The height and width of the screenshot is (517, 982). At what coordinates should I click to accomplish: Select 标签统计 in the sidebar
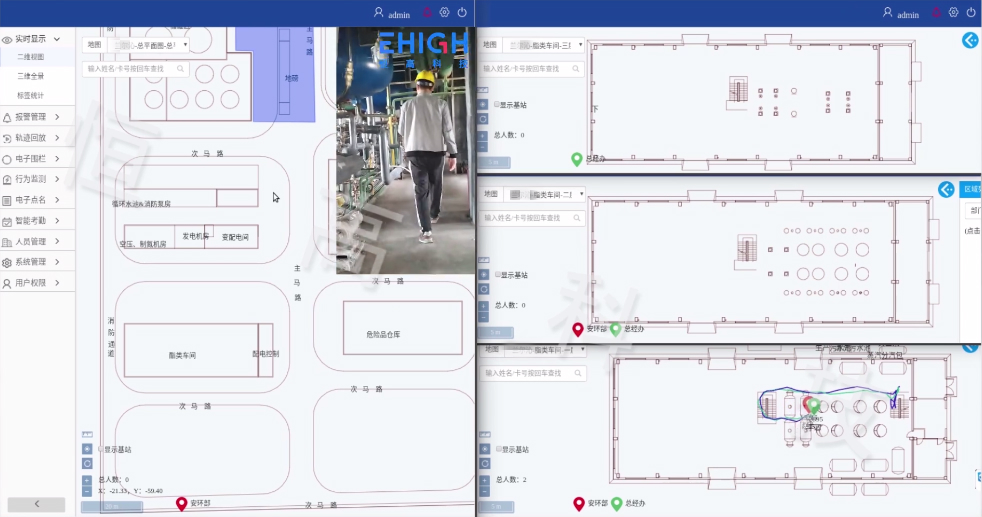31,95
